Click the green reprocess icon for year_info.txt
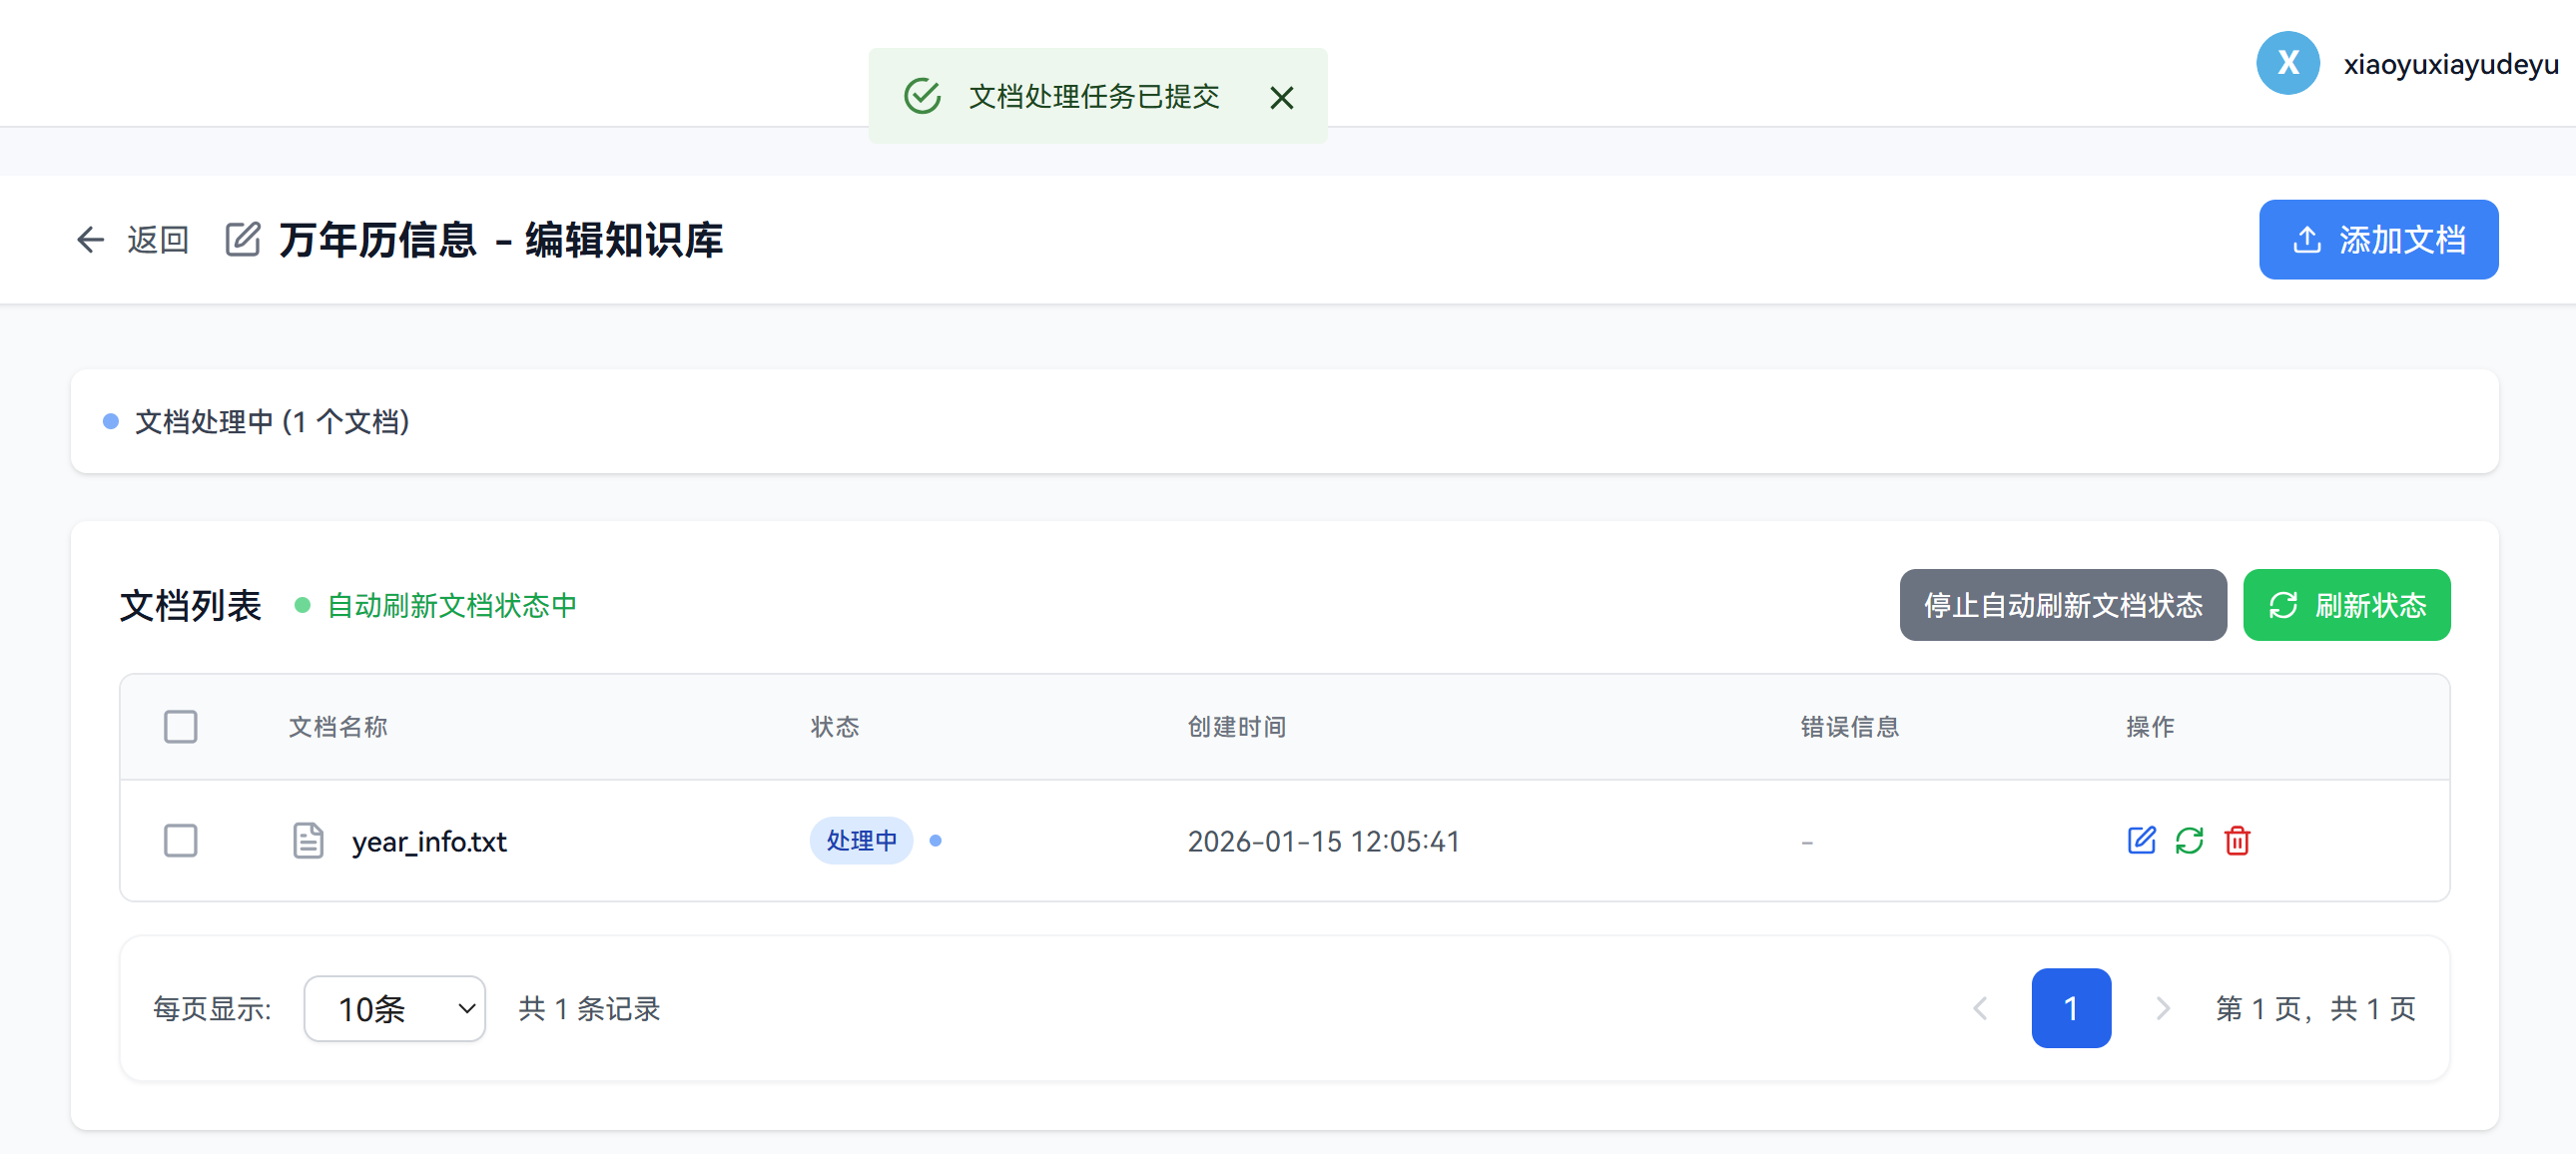The width and height of the screenshot is (2576, 1154). (x=2189, y=840)
